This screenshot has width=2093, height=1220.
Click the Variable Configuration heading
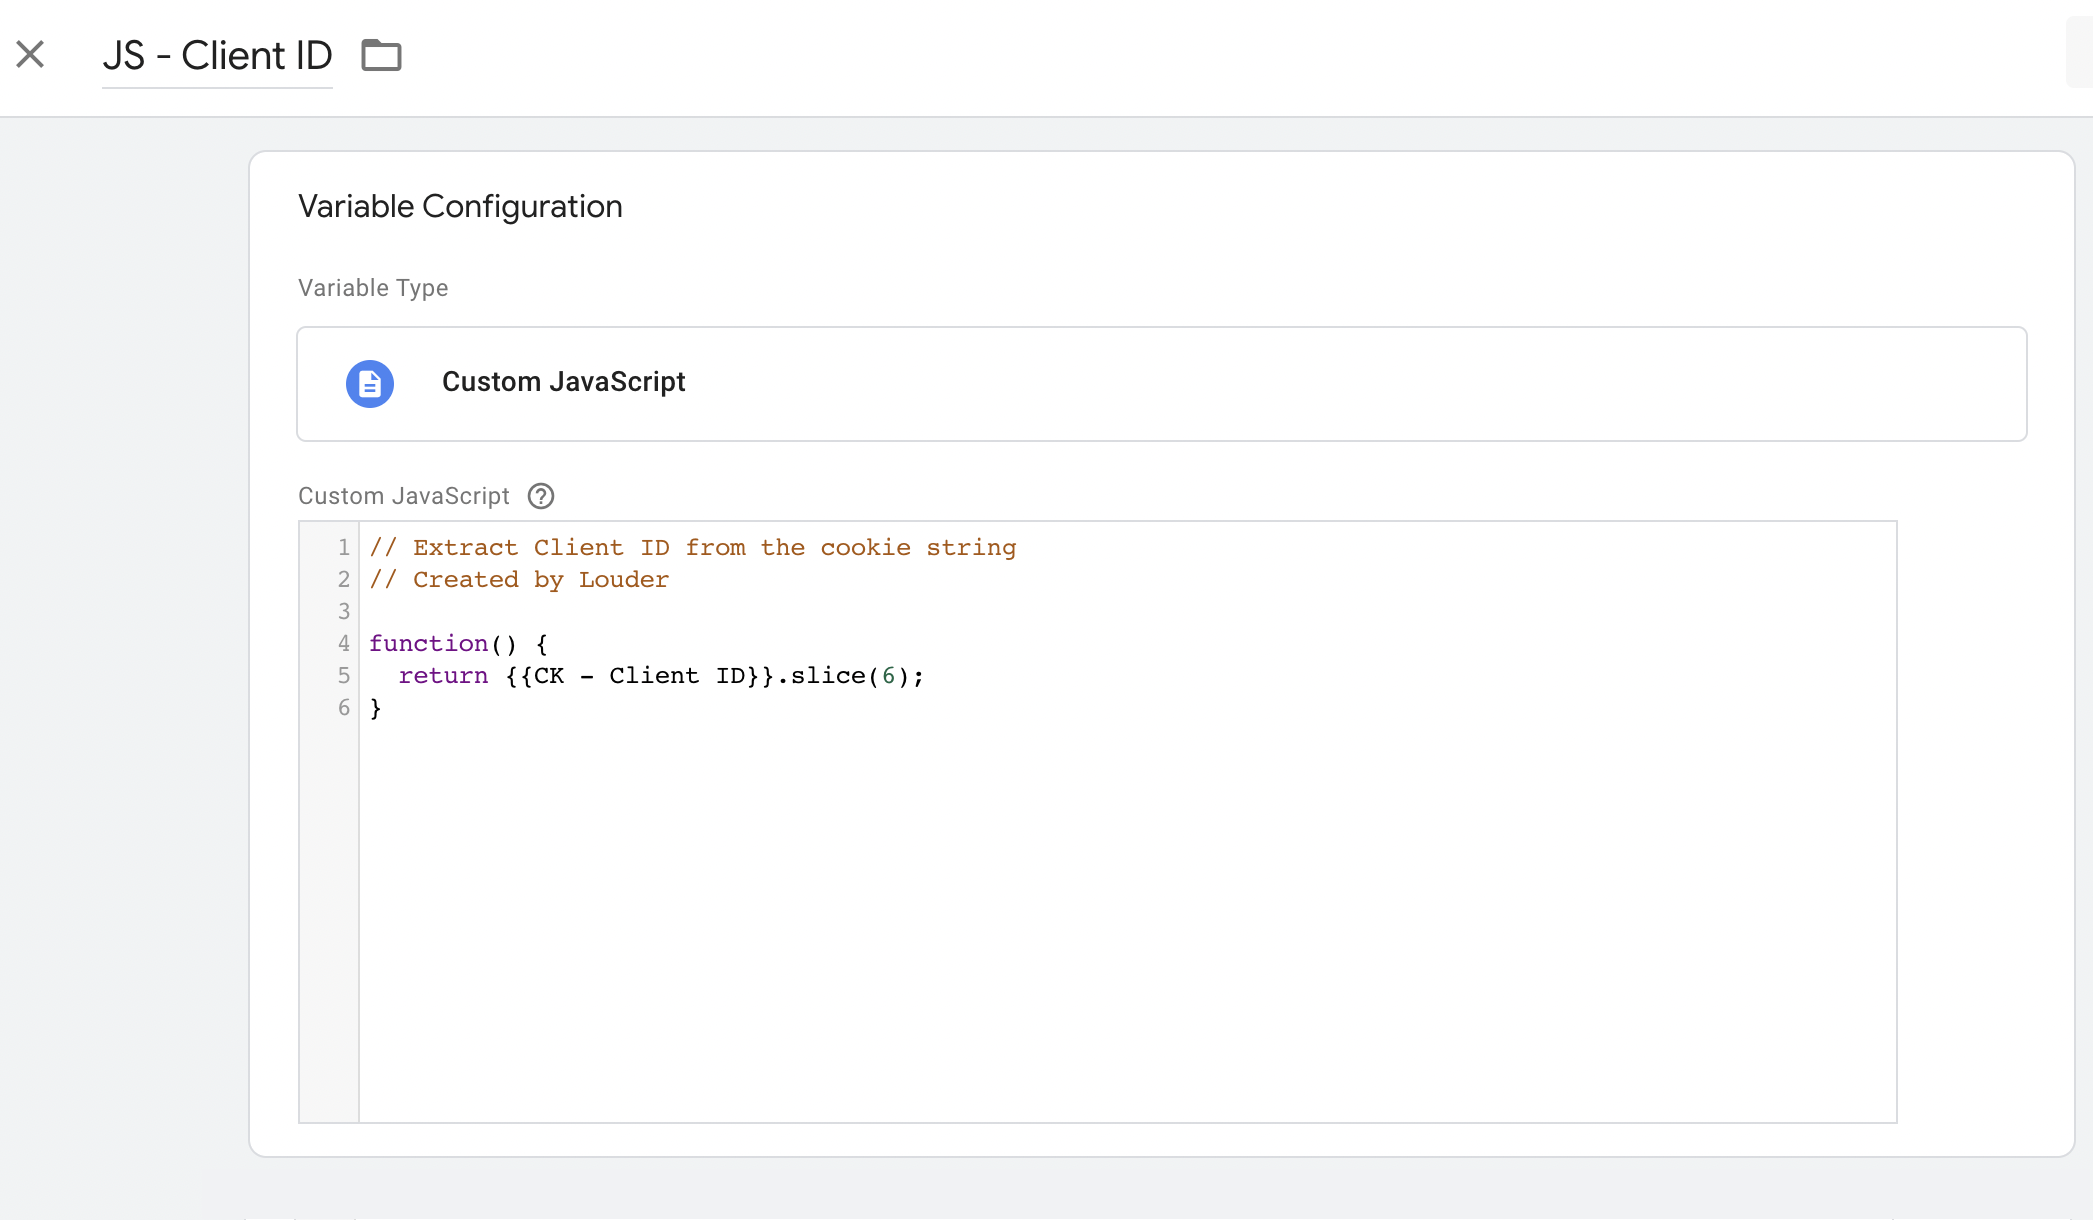tap(460, 207)
